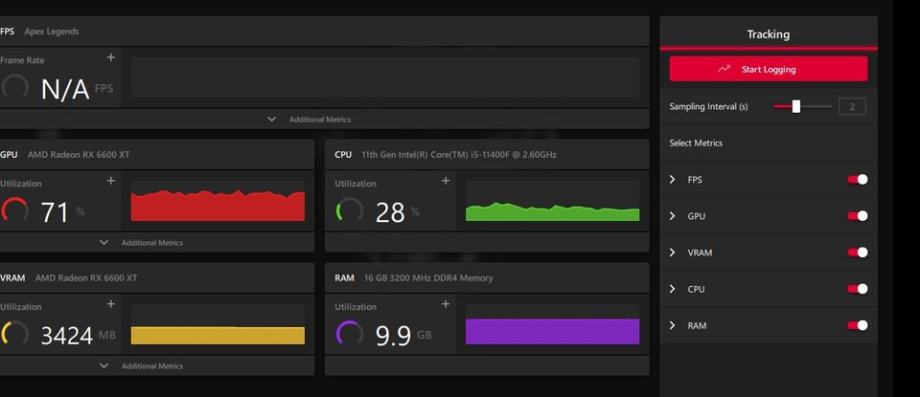920x397 pixels.
Task: Expand Additional Metrics under Frame Rate
Action: coord(309,119)
